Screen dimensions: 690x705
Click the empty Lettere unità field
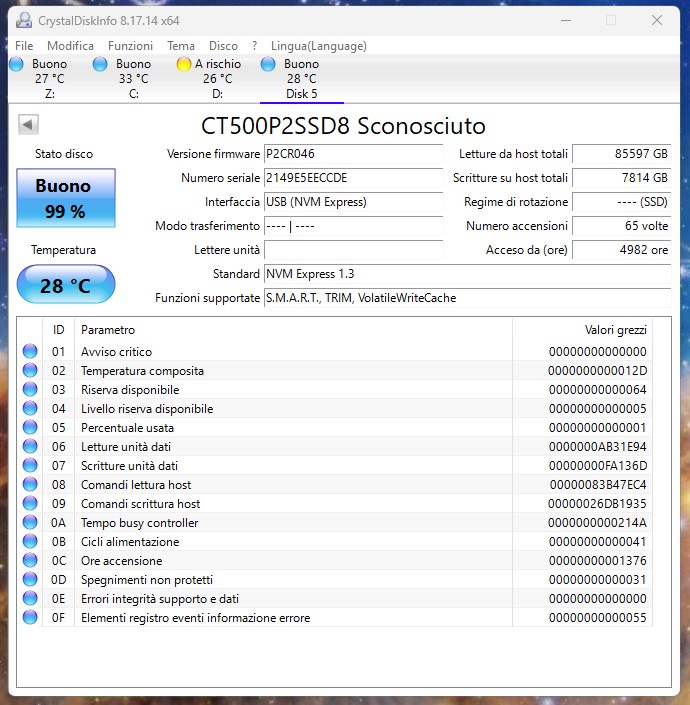(353, 250)
